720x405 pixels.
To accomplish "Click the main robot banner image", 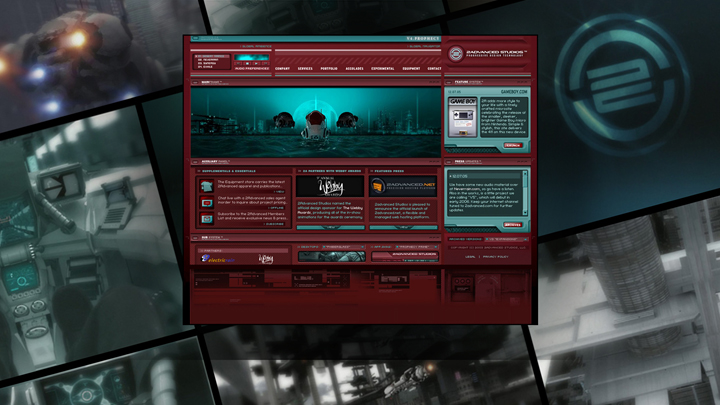I will (316, 122).
